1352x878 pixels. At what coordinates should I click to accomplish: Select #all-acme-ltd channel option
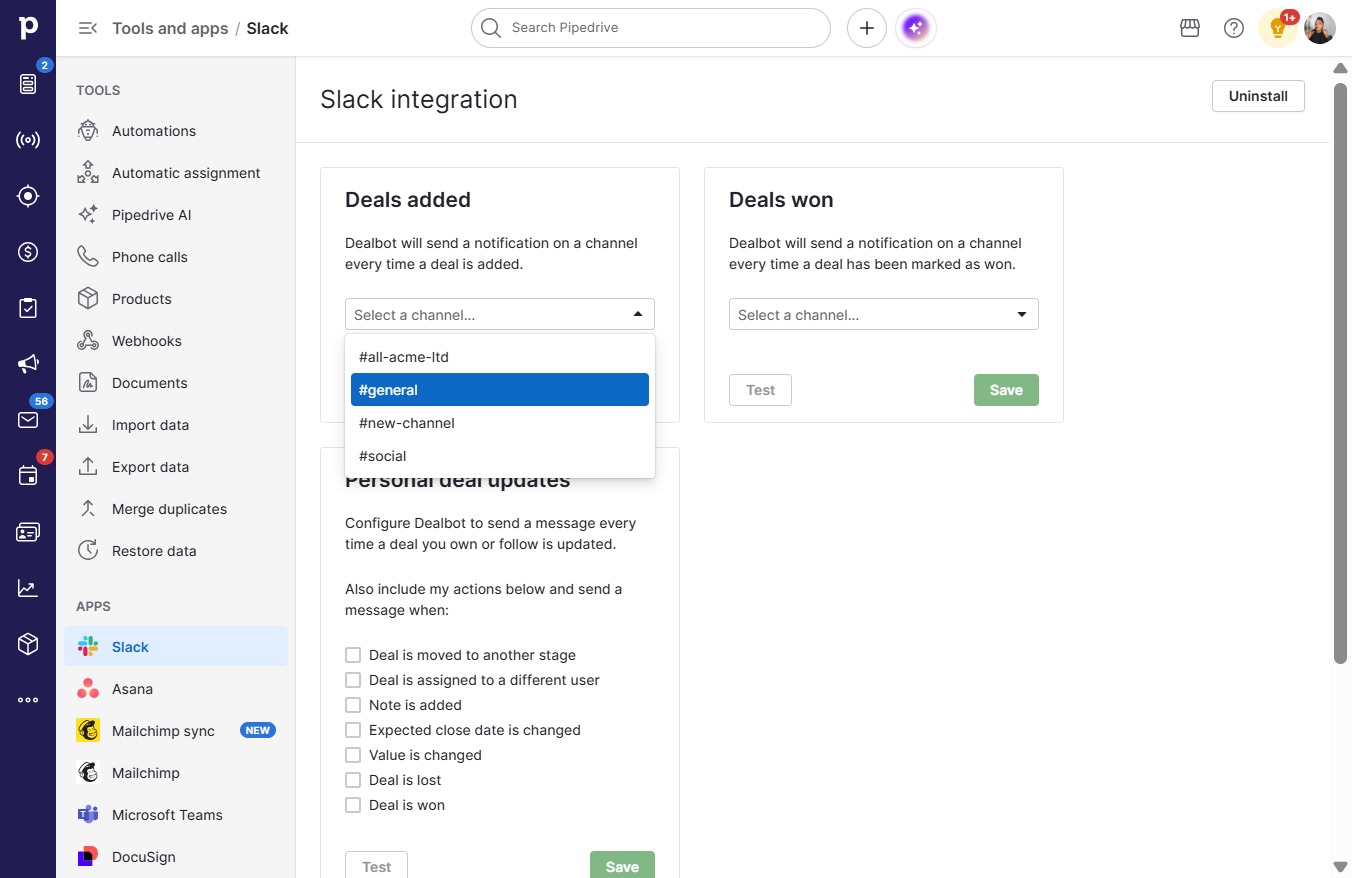pos(500,357)
